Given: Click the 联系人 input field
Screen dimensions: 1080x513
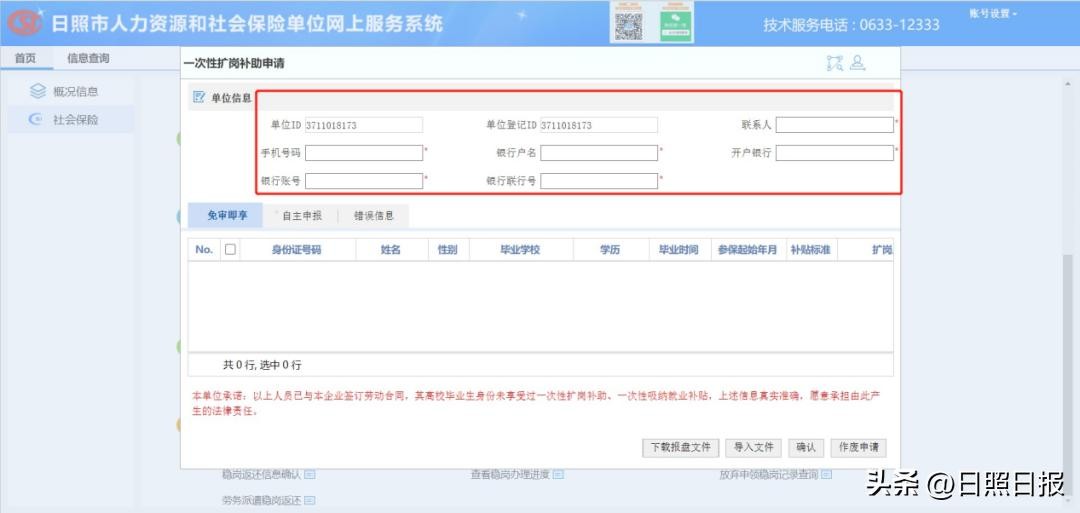Looking at the screenshot, I should pos(834,125).
